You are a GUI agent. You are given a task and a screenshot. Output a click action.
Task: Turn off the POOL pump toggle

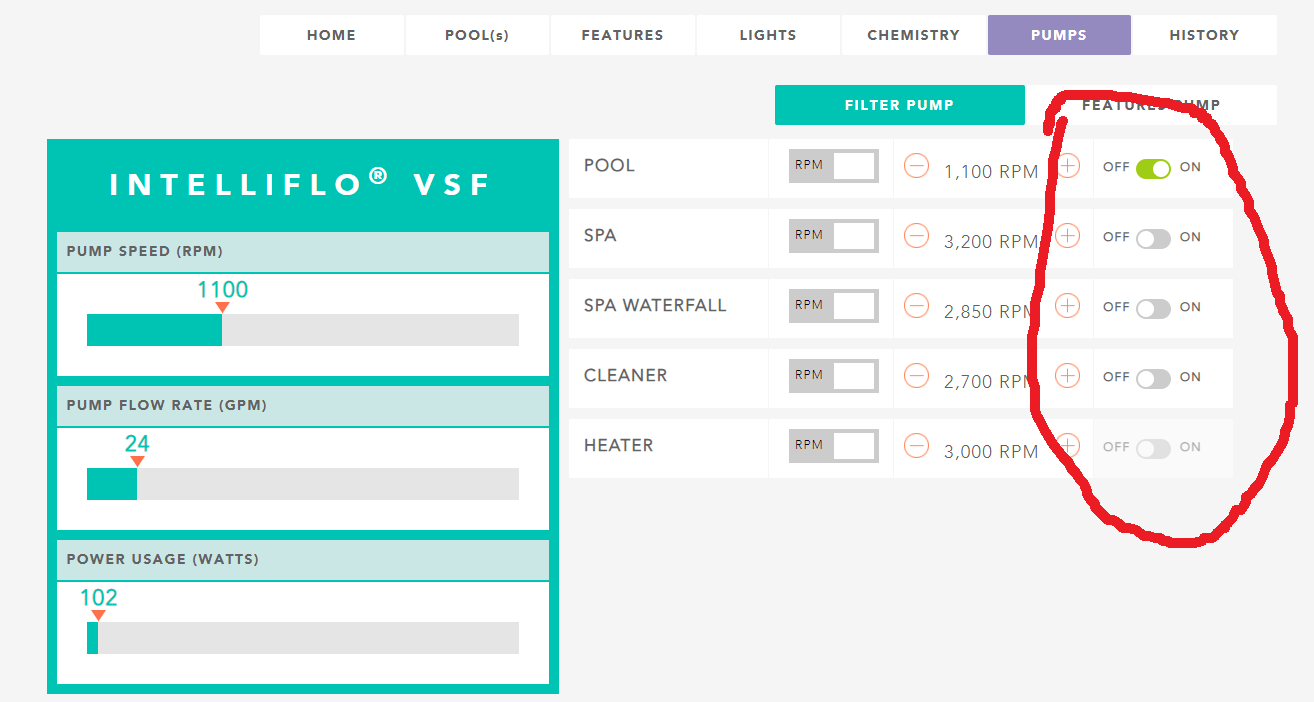pyautogui.click(x=1153, y=169)
